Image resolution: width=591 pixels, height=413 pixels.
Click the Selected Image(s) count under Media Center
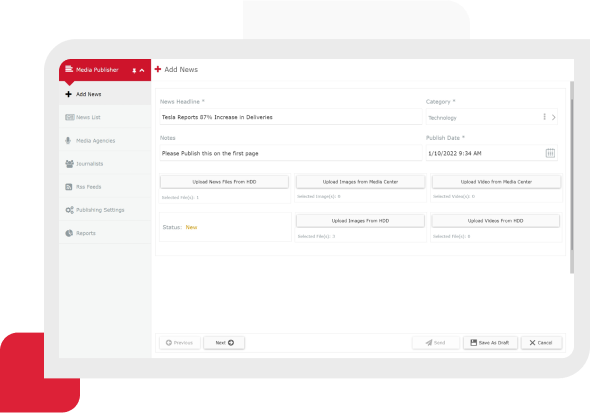tap(319, 196)
